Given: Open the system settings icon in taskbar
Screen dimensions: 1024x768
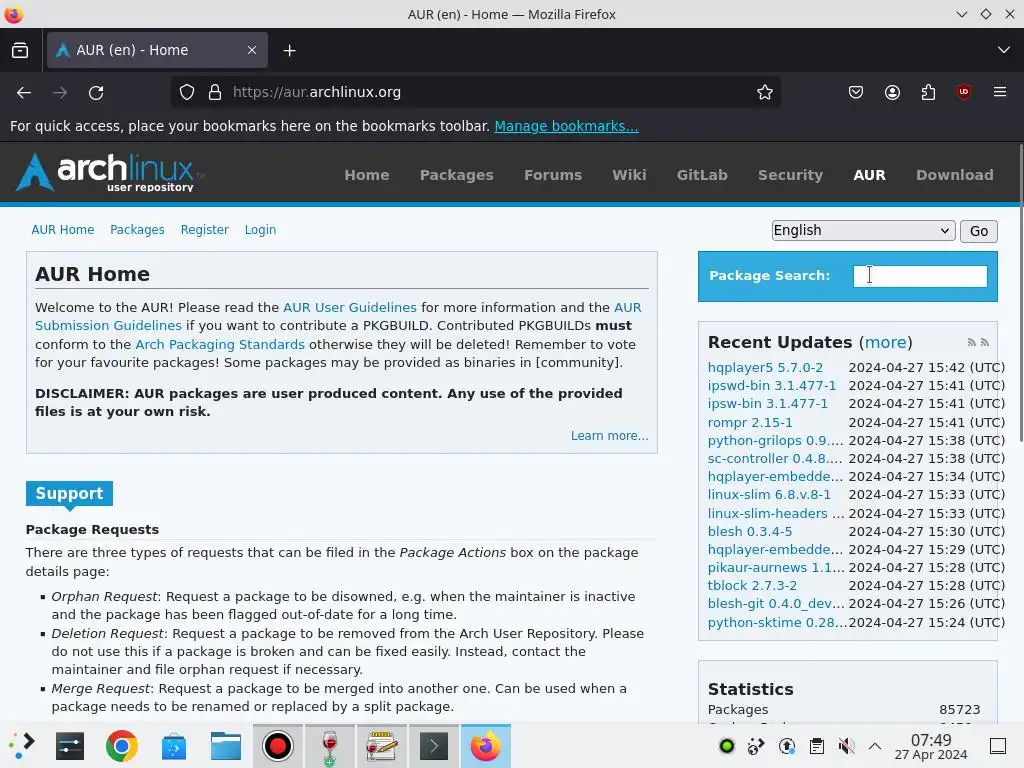Looking at the screenshot, I should click(70, 746).
